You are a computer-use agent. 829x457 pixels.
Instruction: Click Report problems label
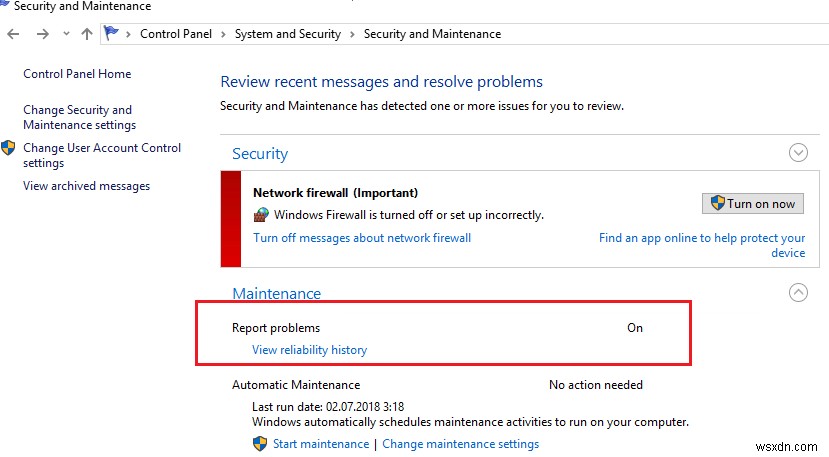click(x=275, y=328)
